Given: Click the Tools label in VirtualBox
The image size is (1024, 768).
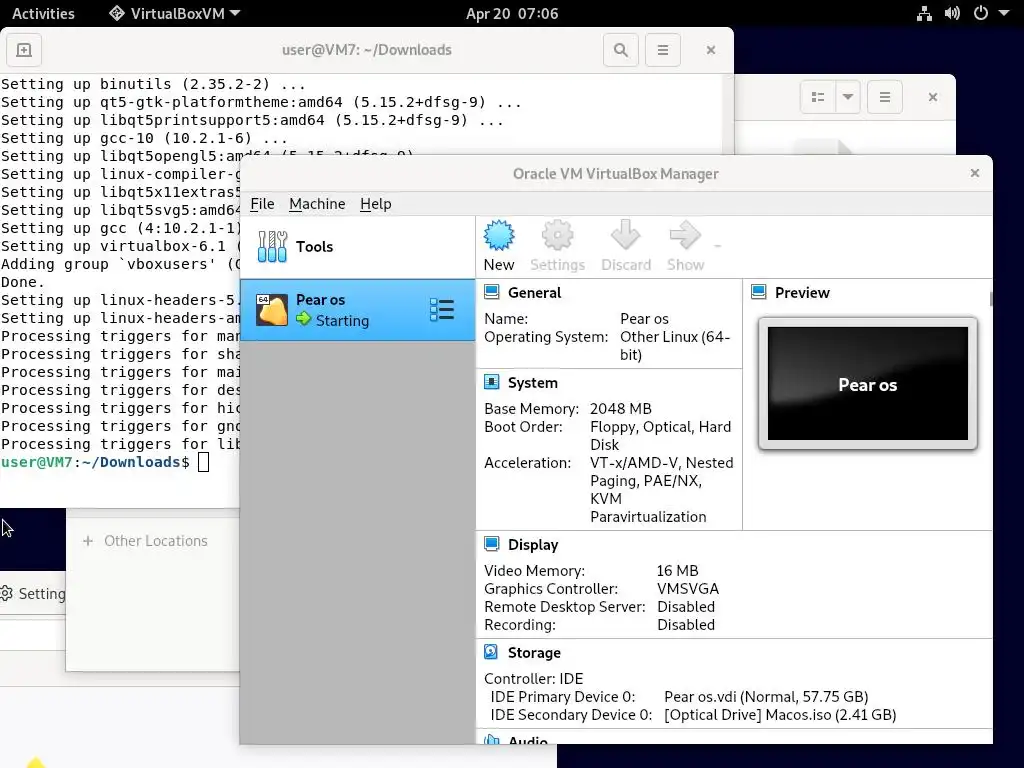Looking at the screenshot, I should tap(314, 246).
